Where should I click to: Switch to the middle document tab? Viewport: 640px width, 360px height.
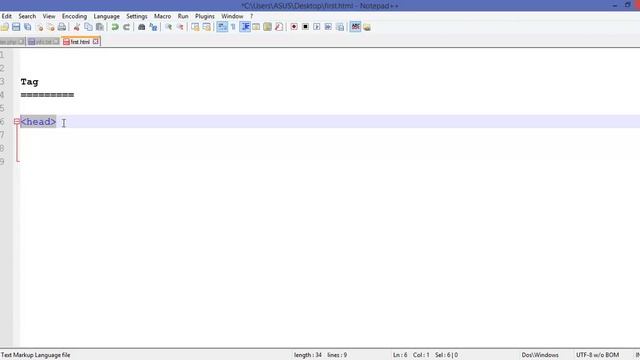point(44,42)
